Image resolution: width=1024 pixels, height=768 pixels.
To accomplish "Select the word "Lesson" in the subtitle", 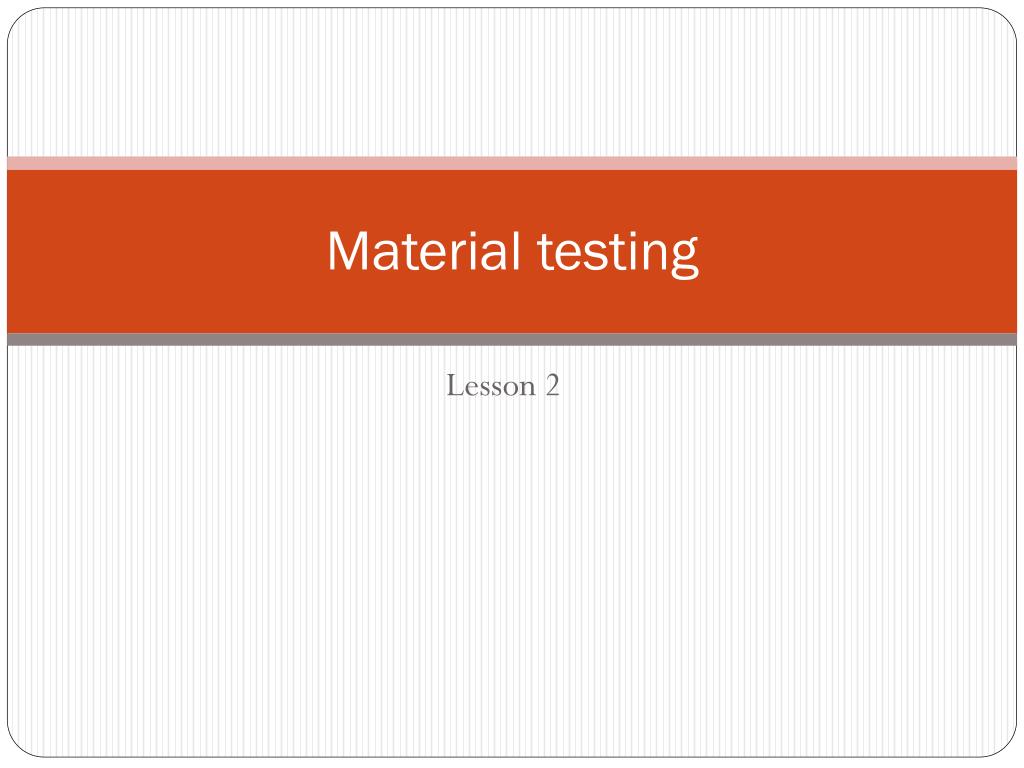I will point(491,385).
